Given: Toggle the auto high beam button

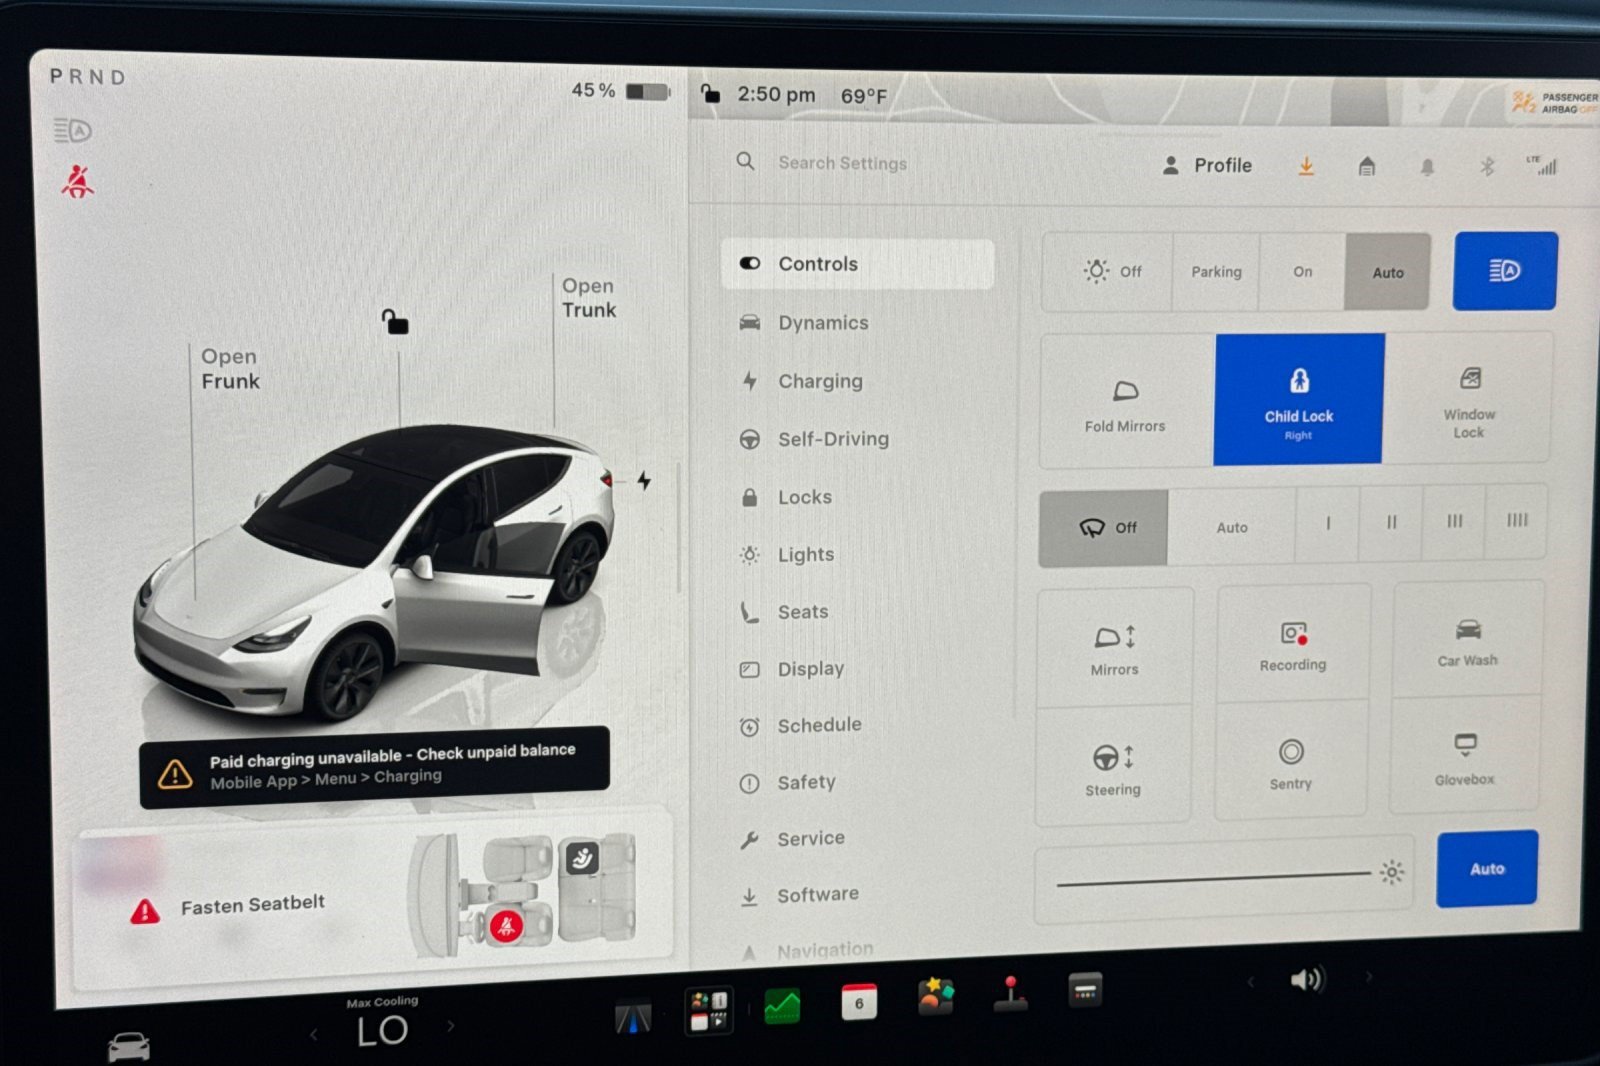Looking at the screenshot, I should coord(1505,271).
